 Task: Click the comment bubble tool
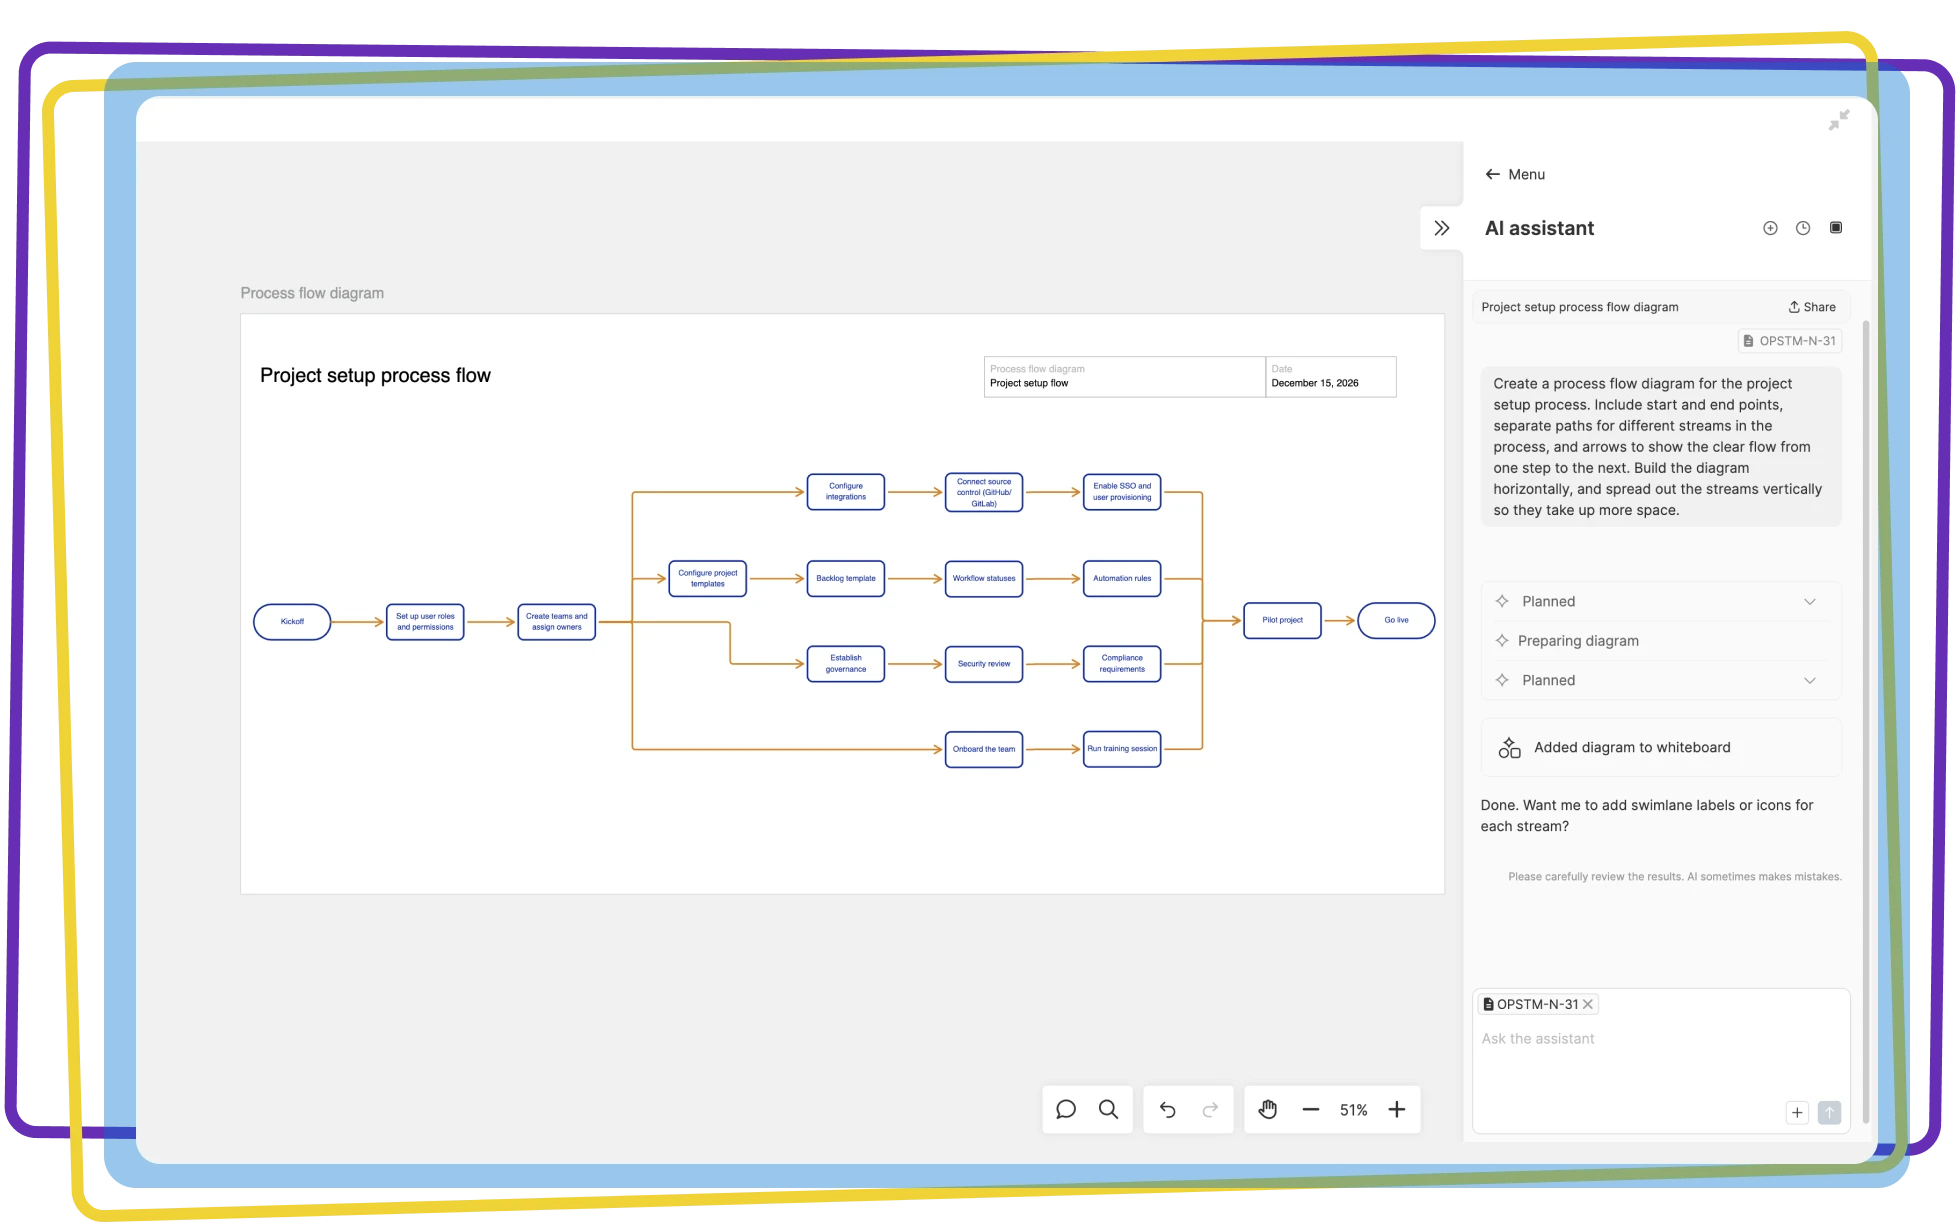point(1066,1110)
